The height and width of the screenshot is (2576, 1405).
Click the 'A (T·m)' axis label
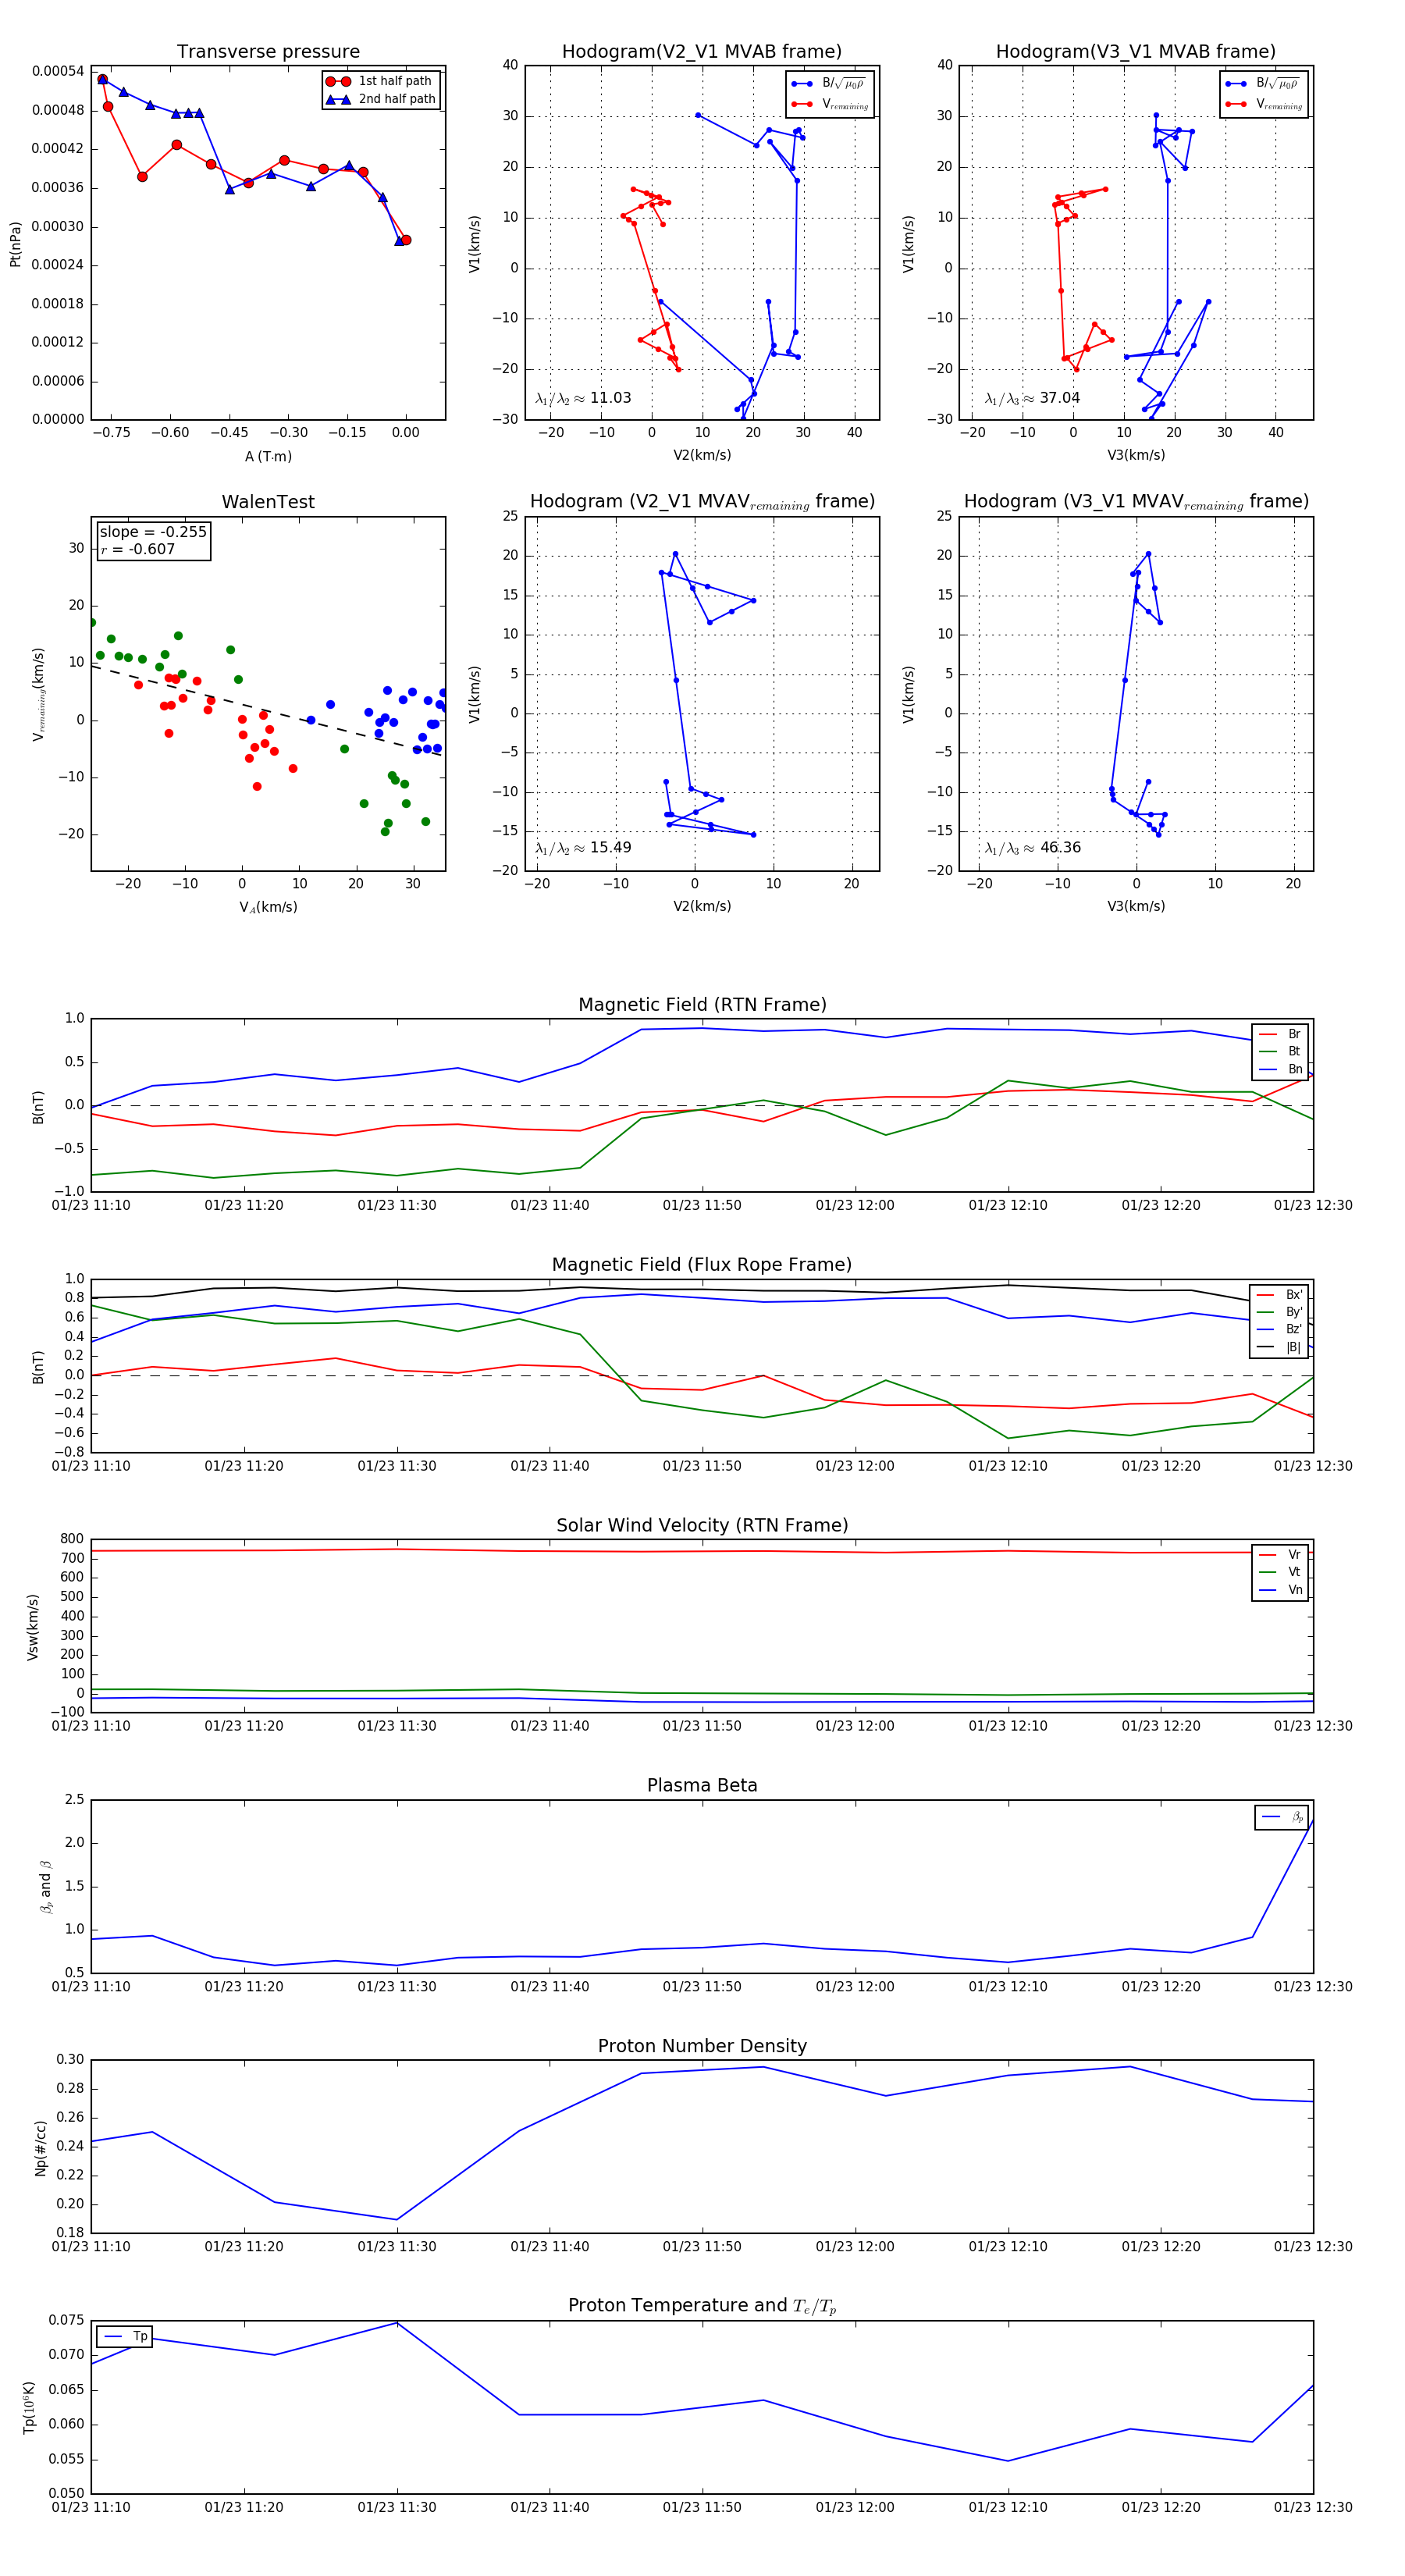(x=268, y=457)
